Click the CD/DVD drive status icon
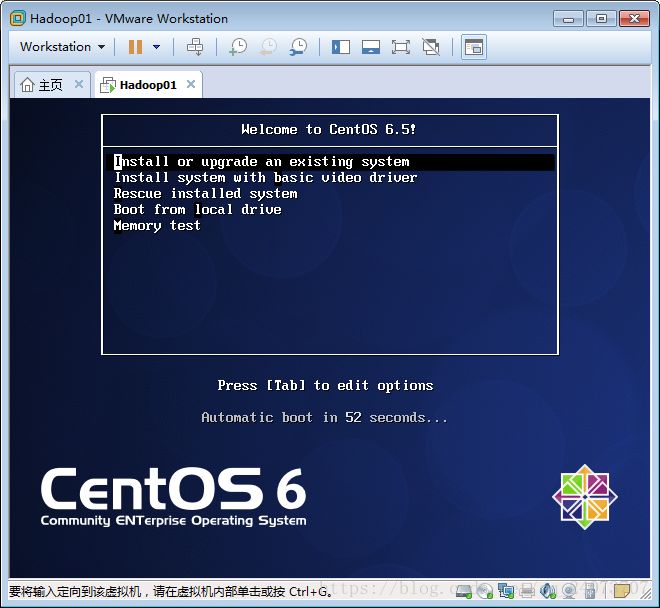The width and height of the screenshot is (660, 608). pos(485,591)
